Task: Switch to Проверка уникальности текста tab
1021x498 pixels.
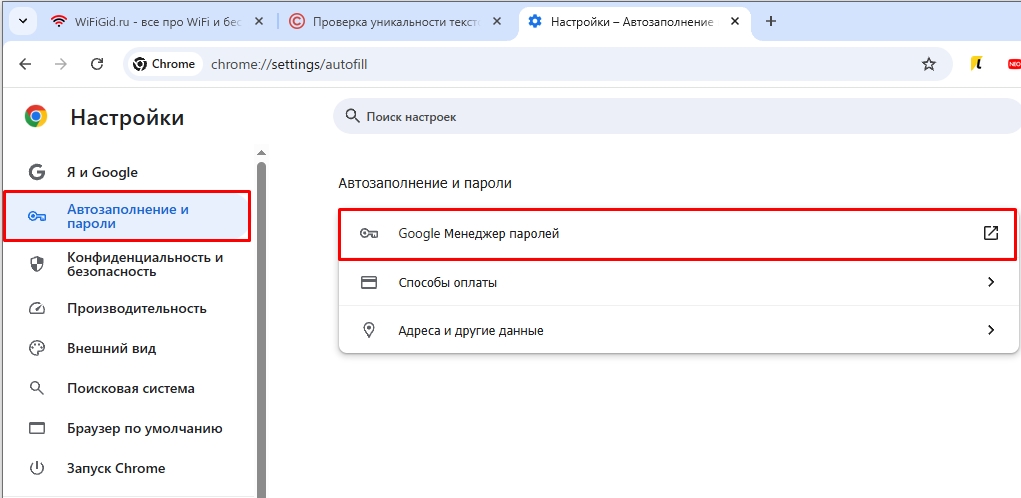Action: [397, 21]
